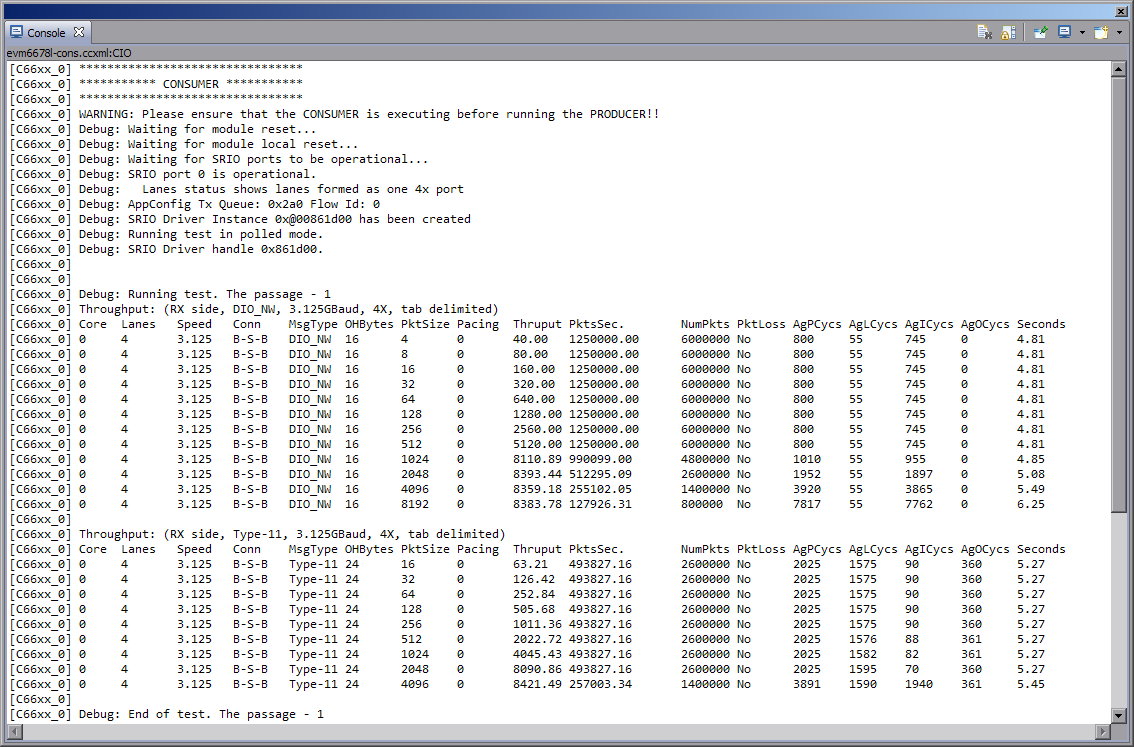This screenshot has height=747, width=1134.
Task: Click the monitor icon on the Console tab
Action: click(x=16, y=33)
